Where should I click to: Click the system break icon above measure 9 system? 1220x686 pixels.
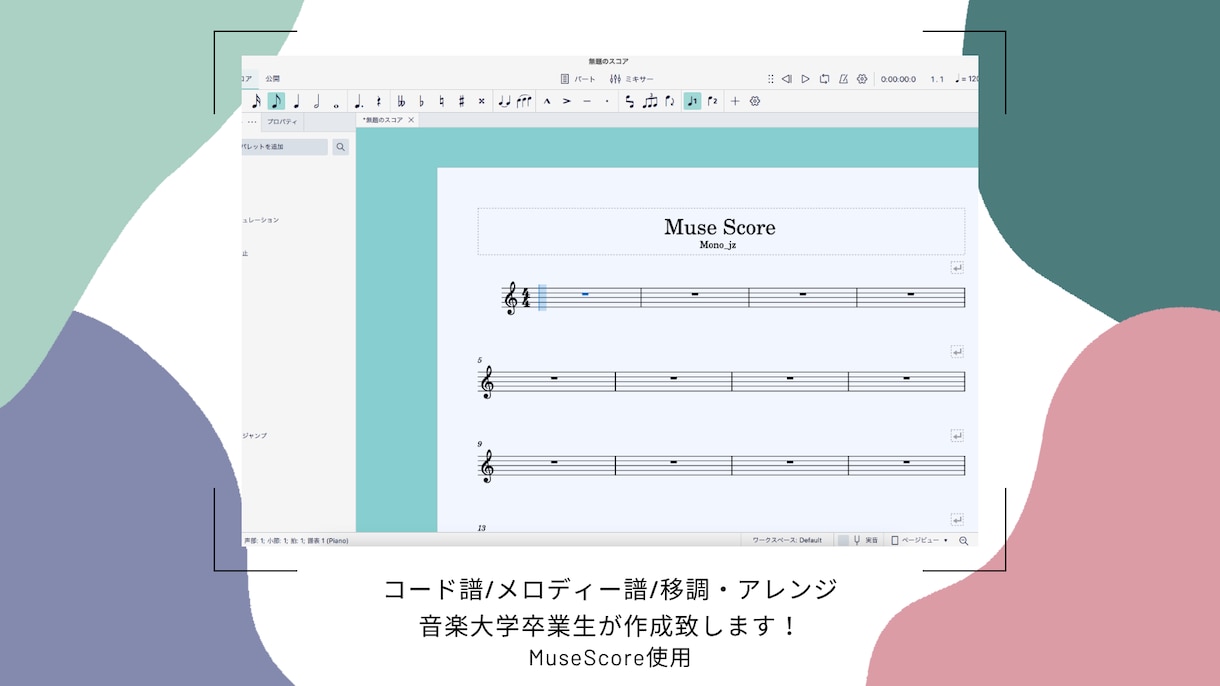click(957, 435)
